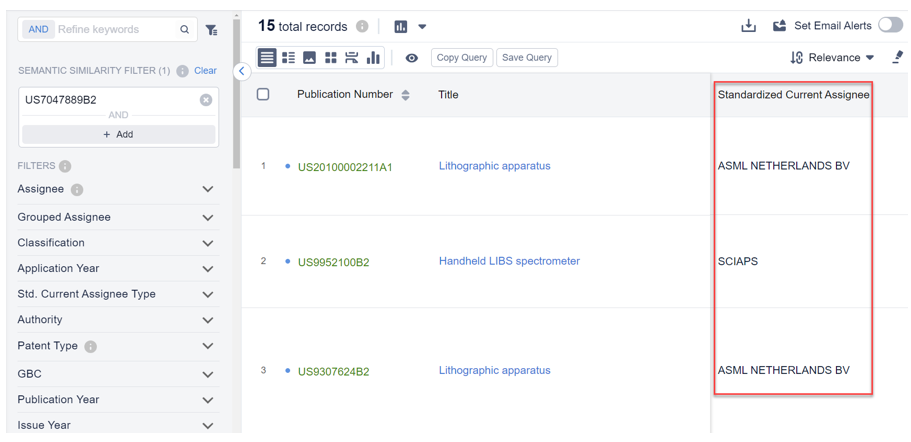
Task: Switch to the grid view icon
Action: [330, 58]
